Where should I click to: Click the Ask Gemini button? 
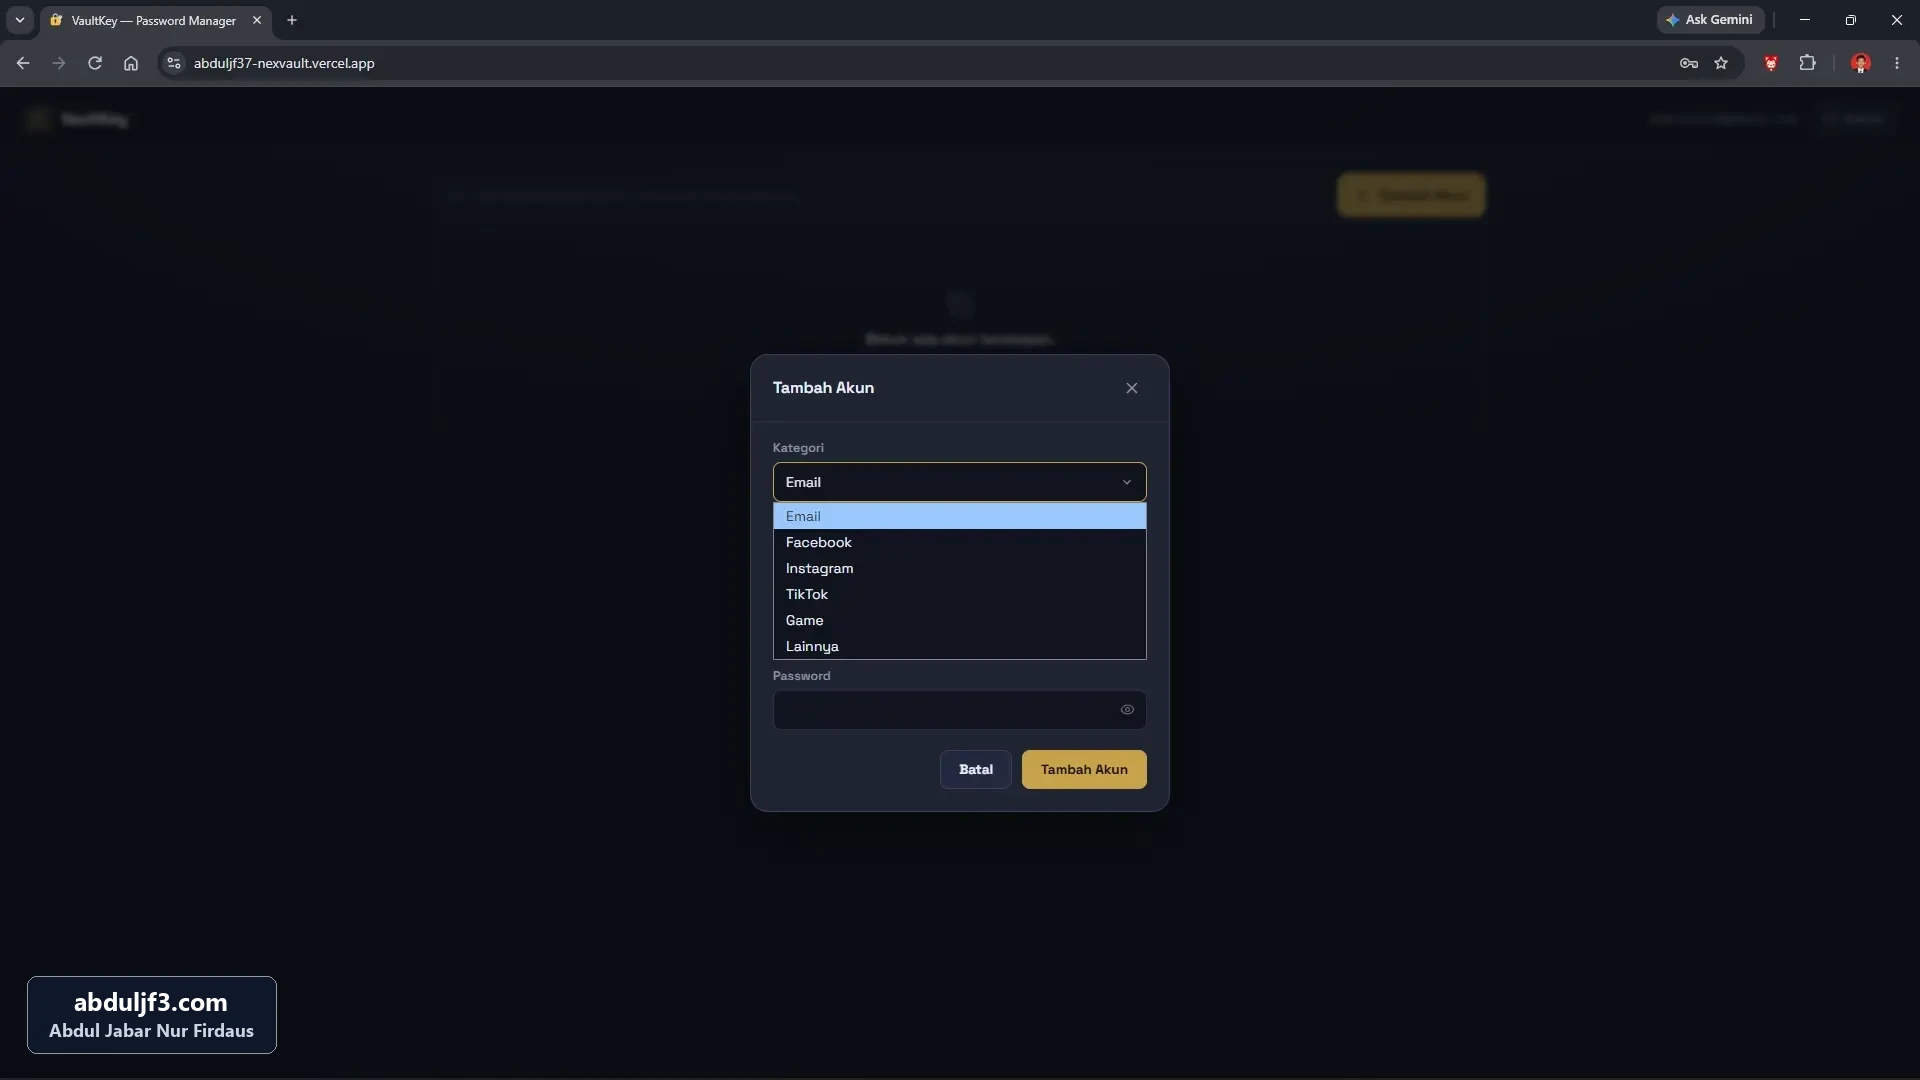1710,20
